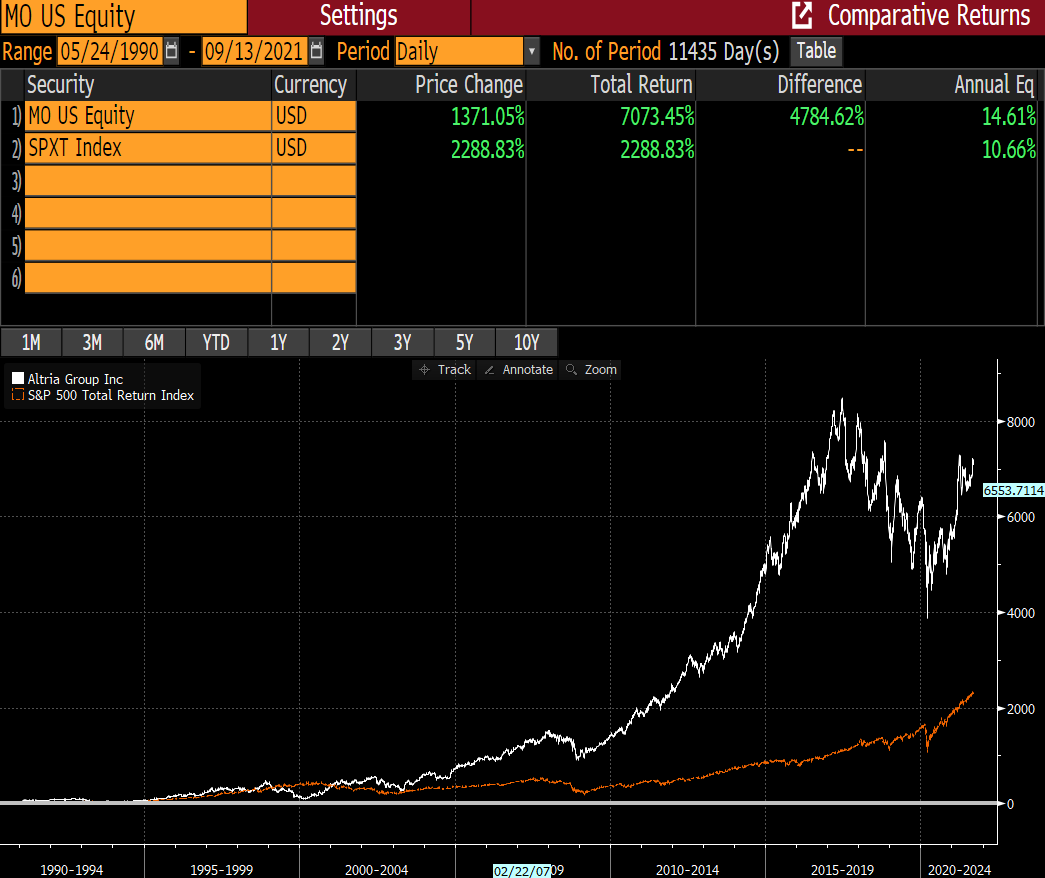Click 14.61% annual equivalent value
Screen dimensions: 1045x878
[1009, 117]
